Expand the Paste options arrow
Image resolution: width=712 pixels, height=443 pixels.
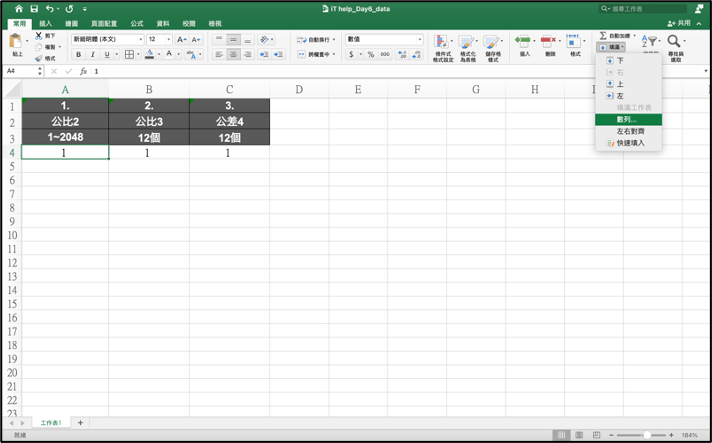27,41
